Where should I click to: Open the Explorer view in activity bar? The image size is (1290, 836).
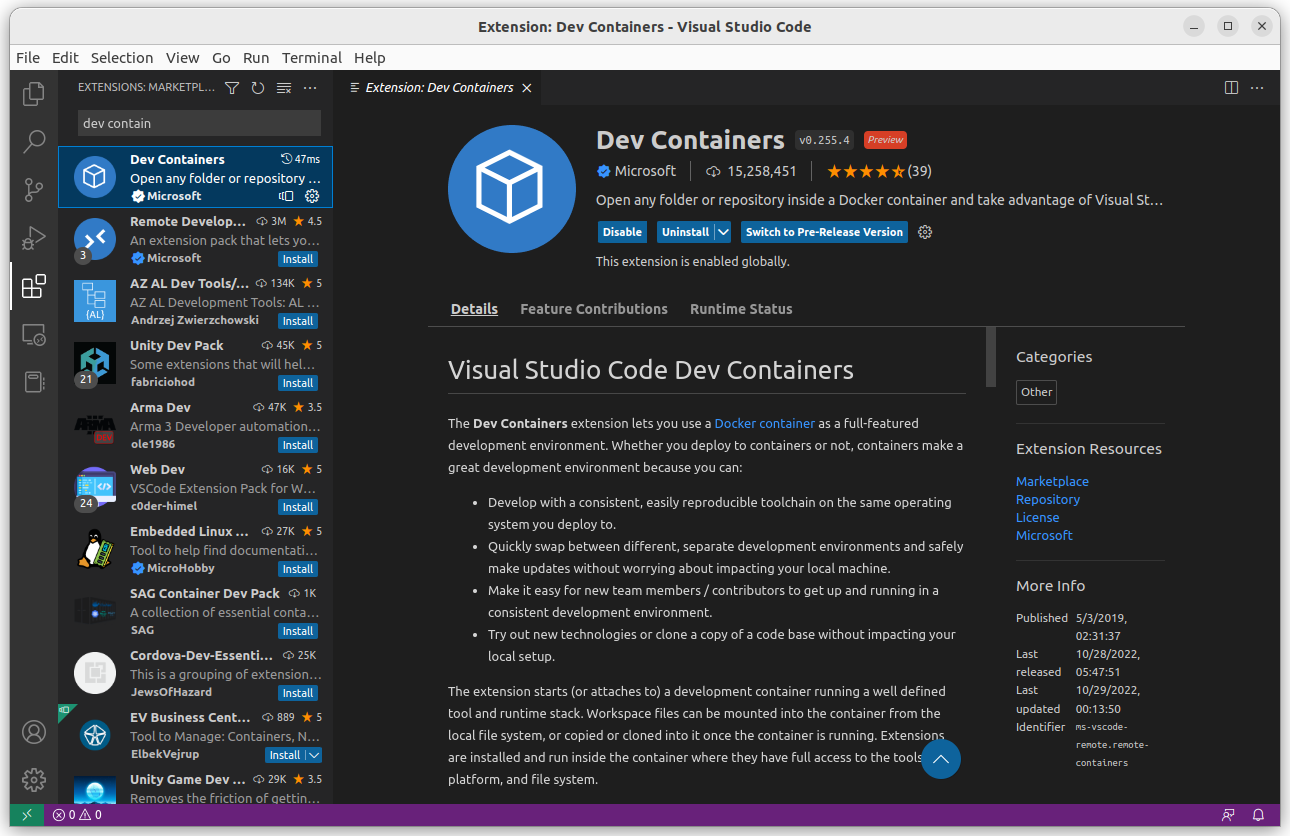point(34,94)
